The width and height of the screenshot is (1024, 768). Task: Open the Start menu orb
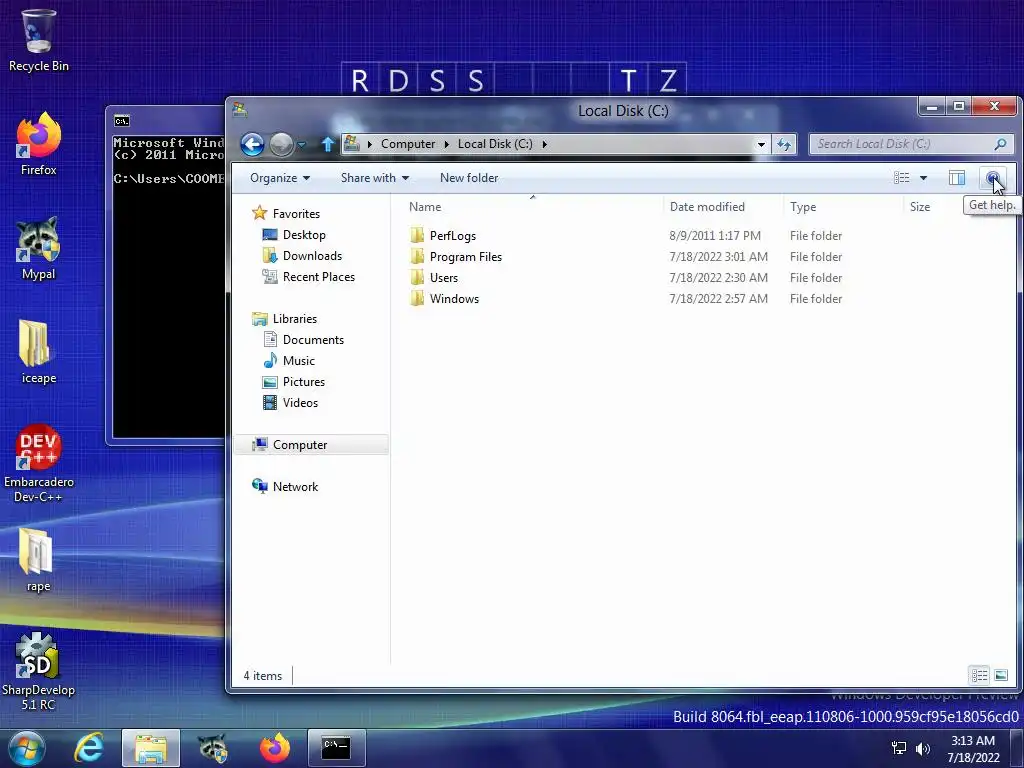pos(26,748)
